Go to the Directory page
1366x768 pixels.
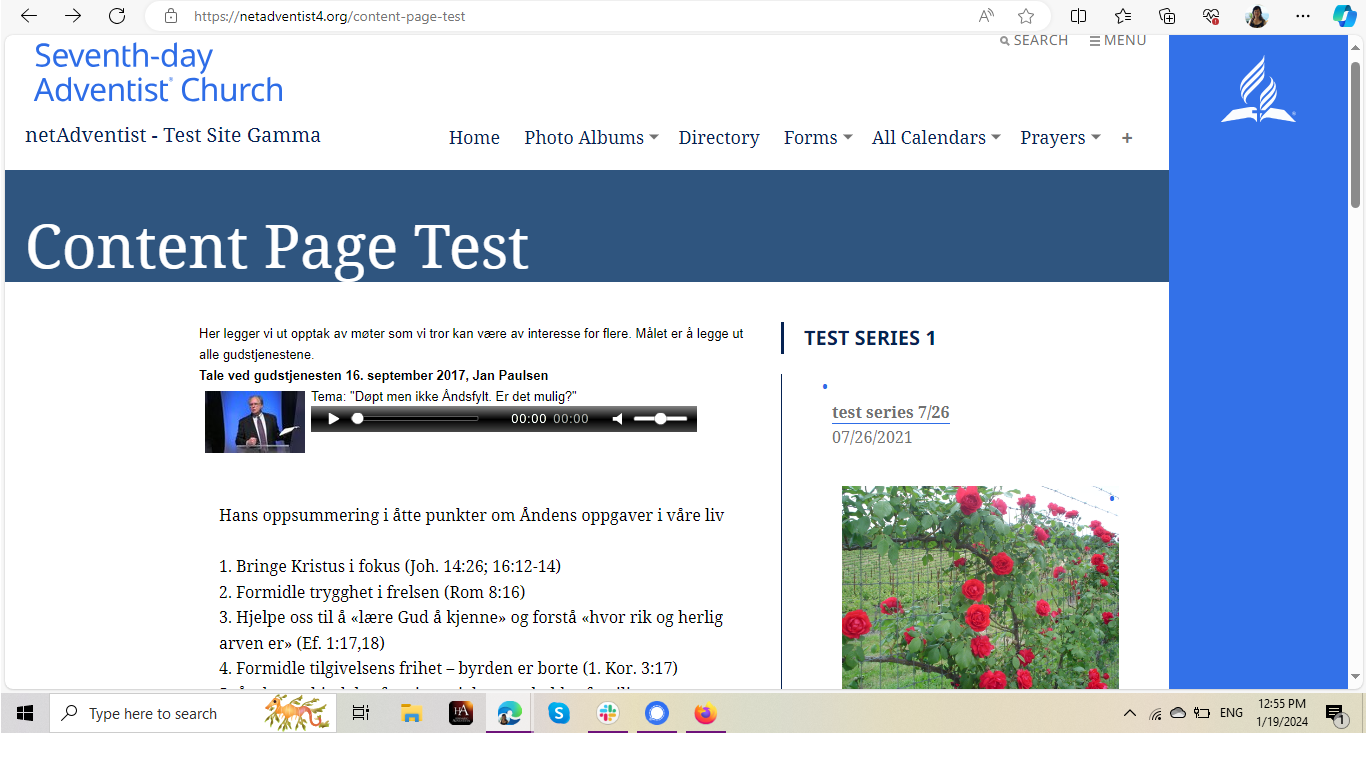(x=718, y=138)
